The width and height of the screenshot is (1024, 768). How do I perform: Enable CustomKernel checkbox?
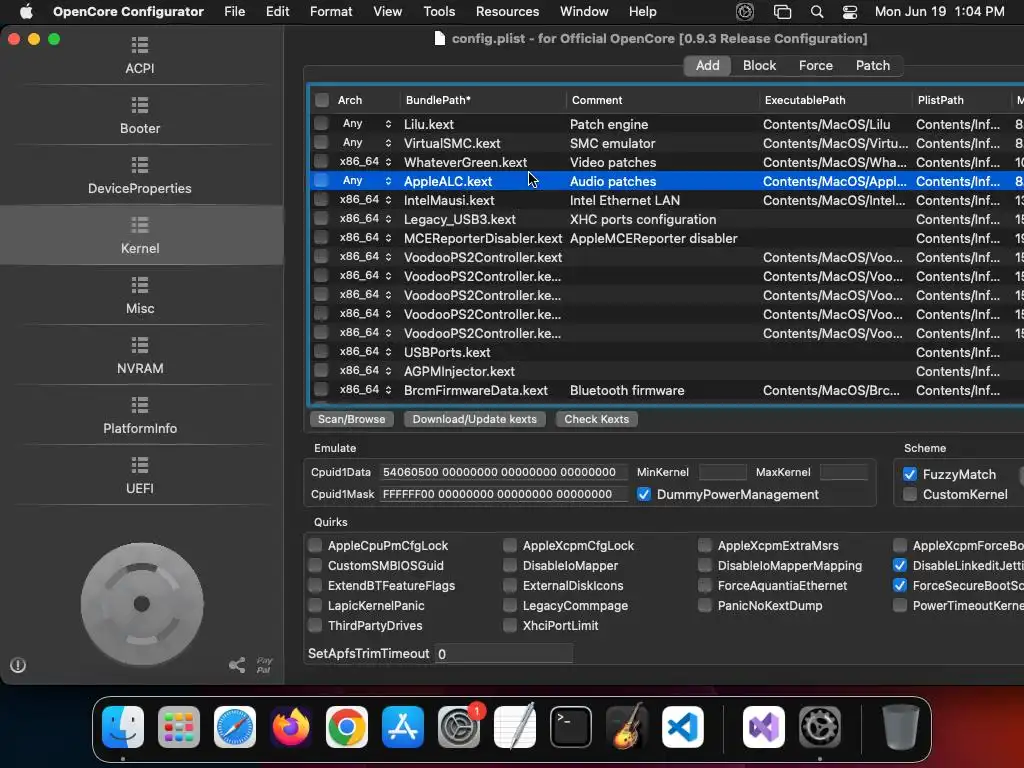pos(910,494)
